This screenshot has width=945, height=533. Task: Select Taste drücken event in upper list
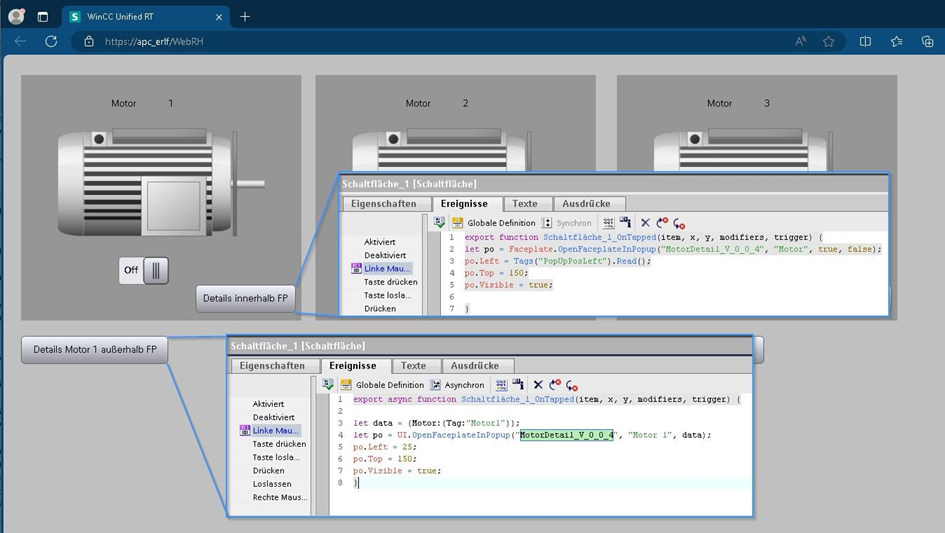(390, 282)
